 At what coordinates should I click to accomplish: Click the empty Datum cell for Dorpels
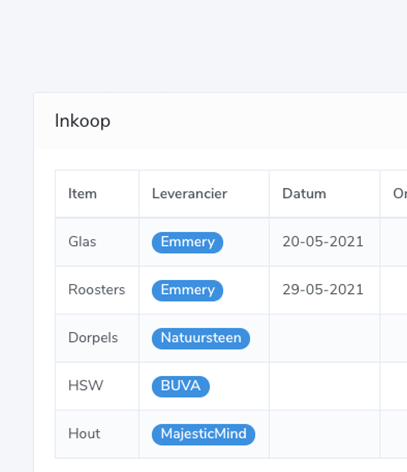[x=324, y=338]
